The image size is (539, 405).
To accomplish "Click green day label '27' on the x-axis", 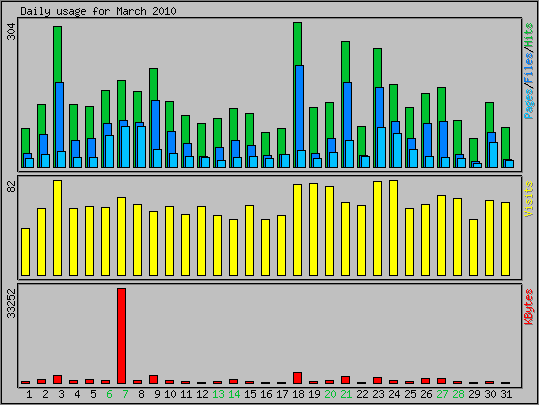I will pyautogui.click(x=442, y=394).
